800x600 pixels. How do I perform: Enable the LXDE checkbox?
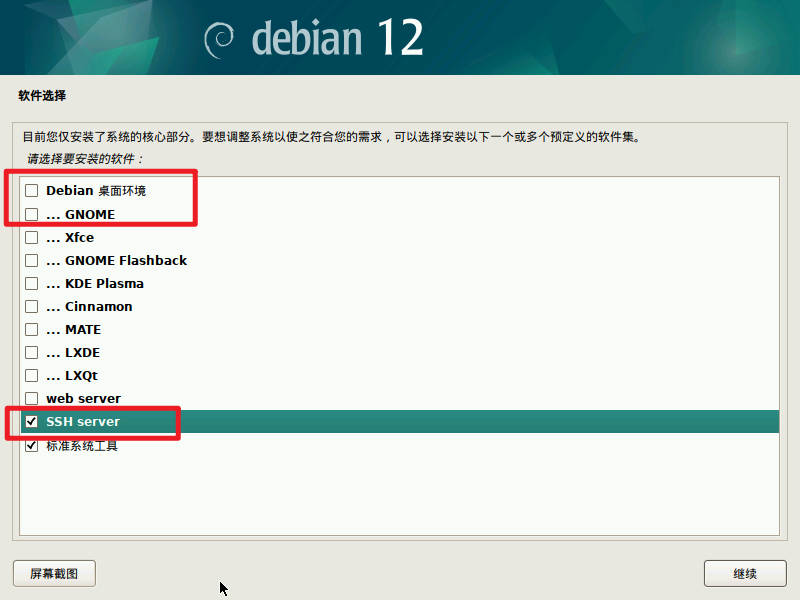point(32,352)
